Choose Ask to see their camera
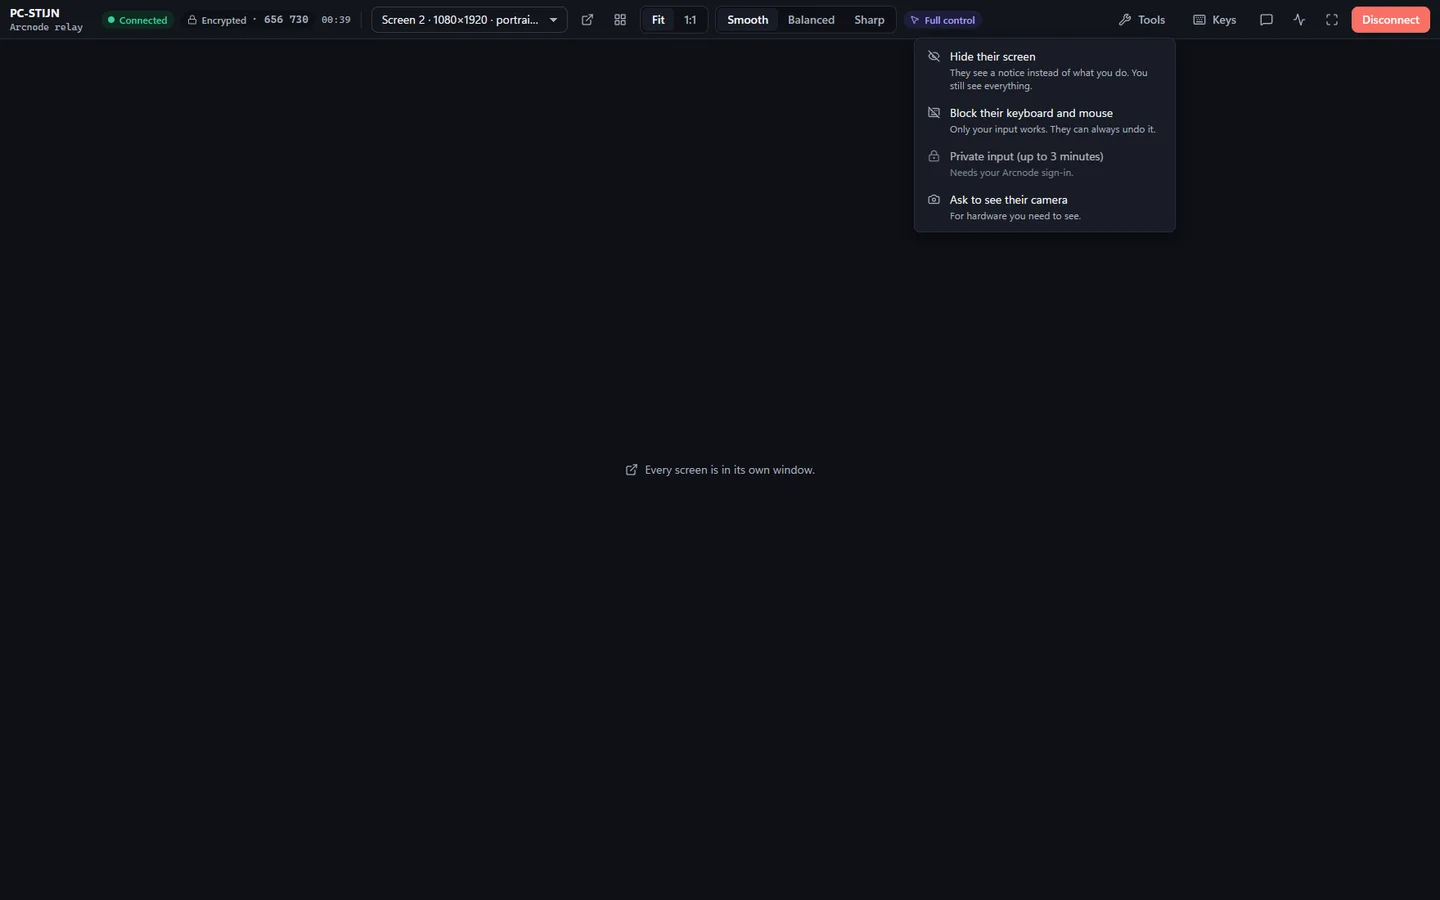1440x900 pixels. pyautogui.click(x=1044, y=207)
